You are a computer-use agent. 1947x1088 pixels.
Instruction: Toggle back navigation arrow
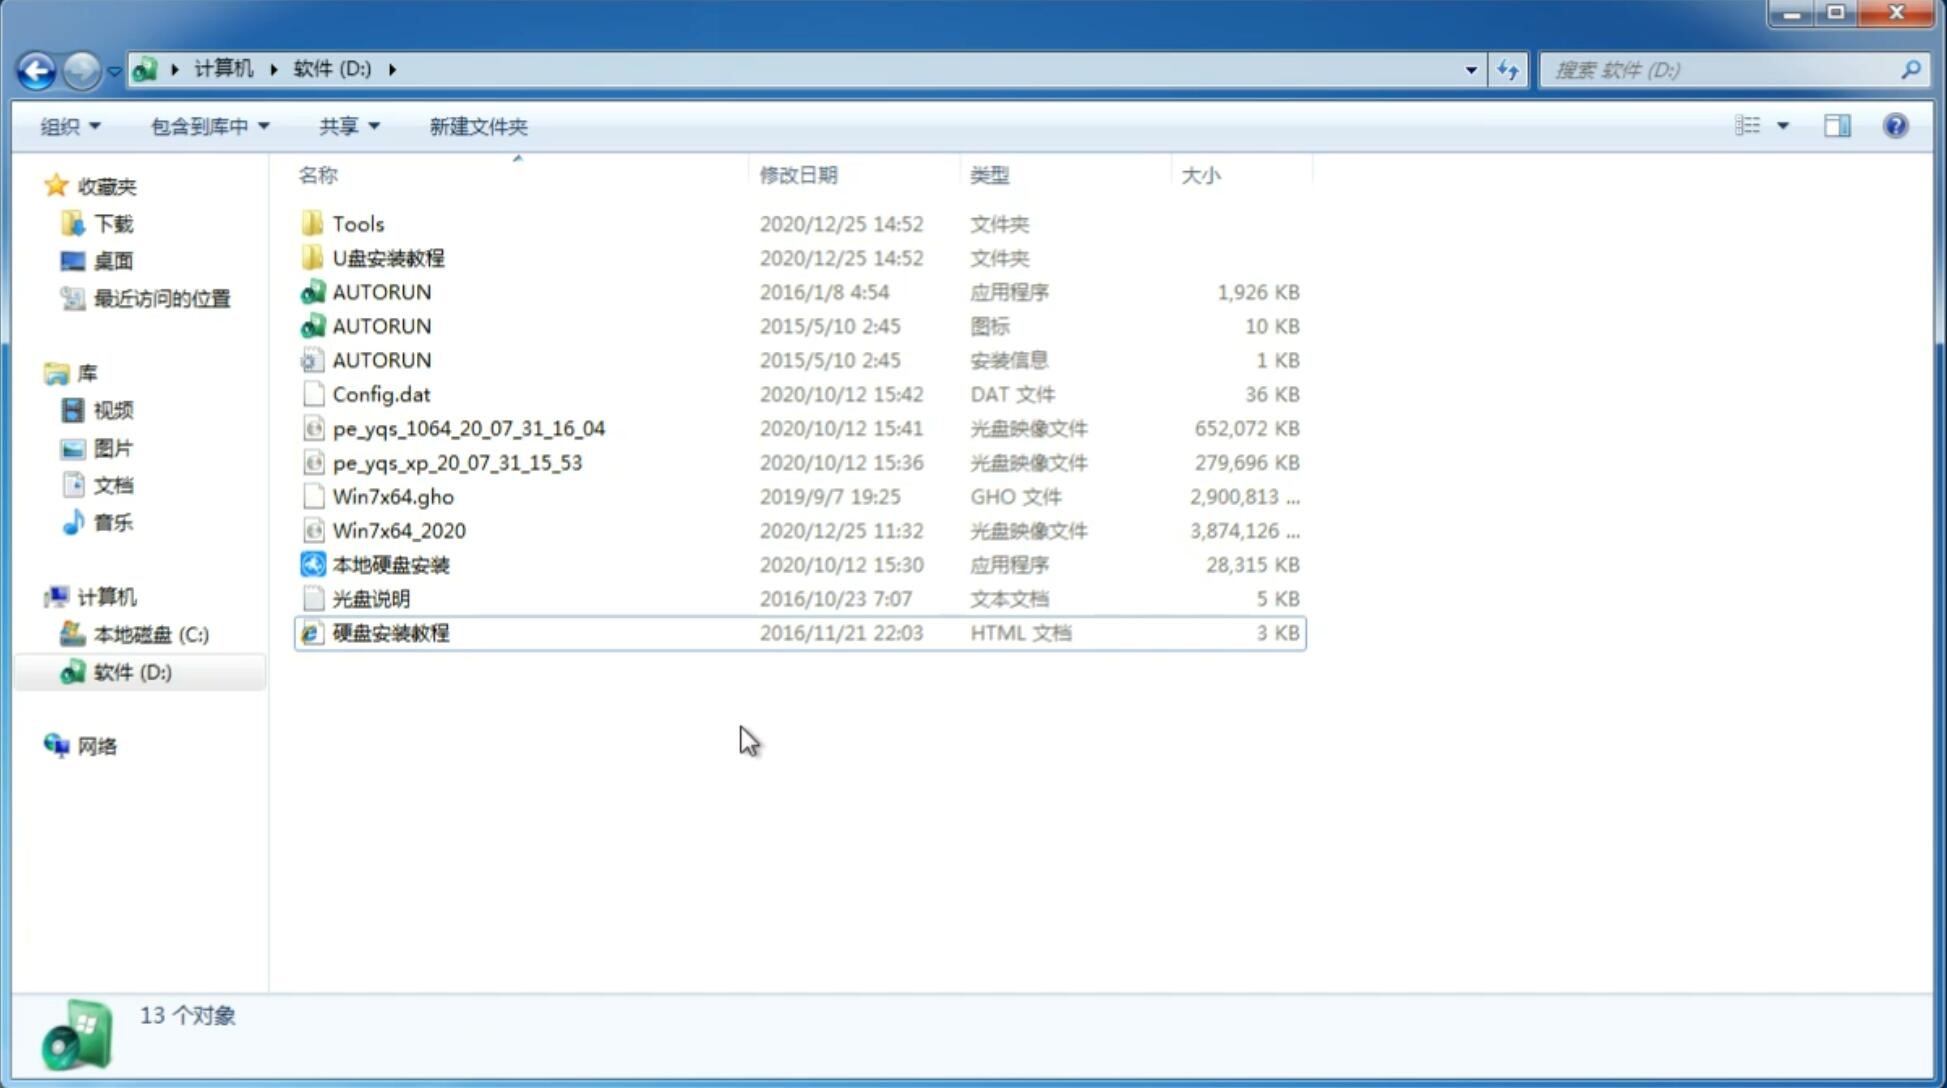36,68
